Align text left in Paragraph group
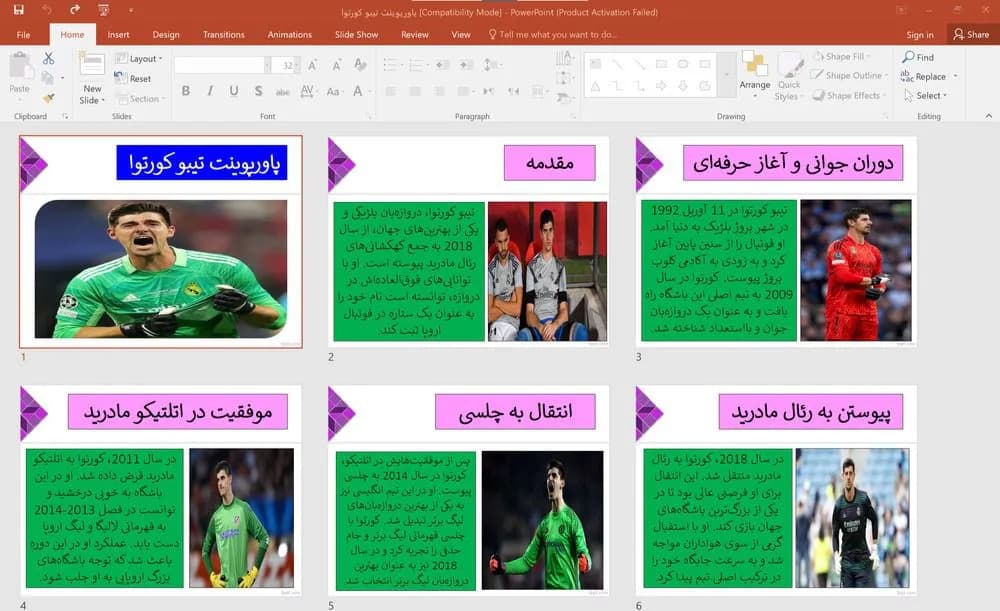 (x=391, y=91)
